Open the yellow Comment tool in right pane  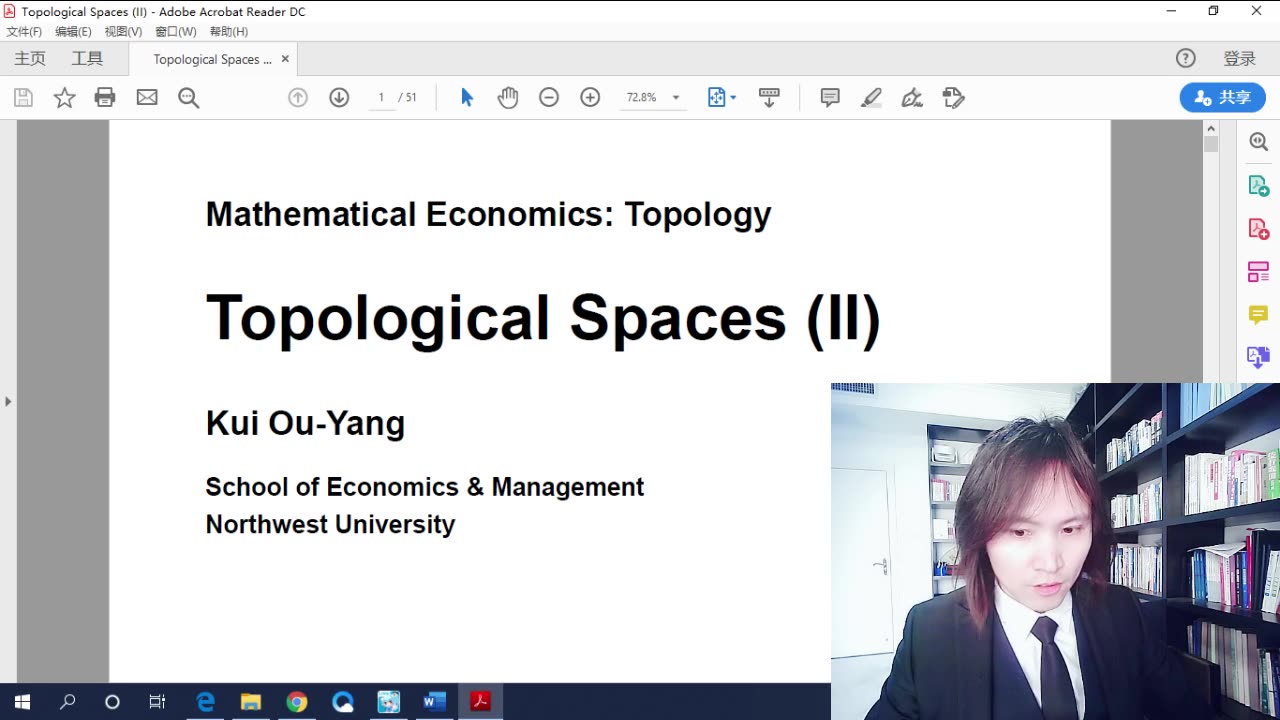click(1259, 315)
